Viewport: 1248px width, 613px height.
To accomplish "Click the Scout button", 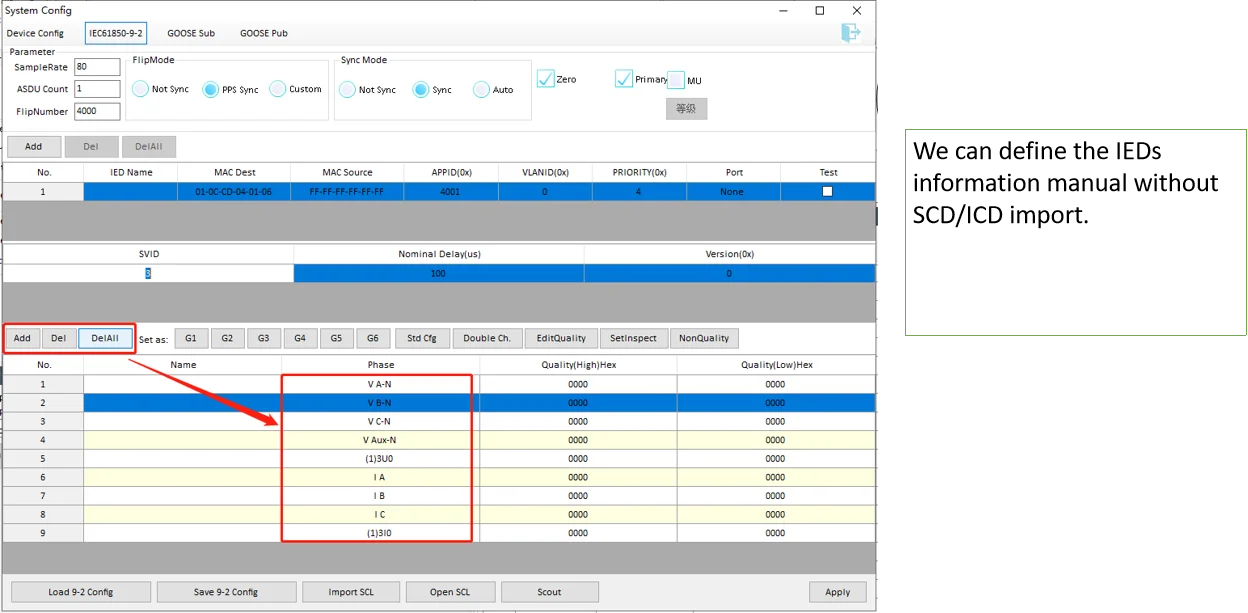I will pyautogui.click(x=549, y=592).
